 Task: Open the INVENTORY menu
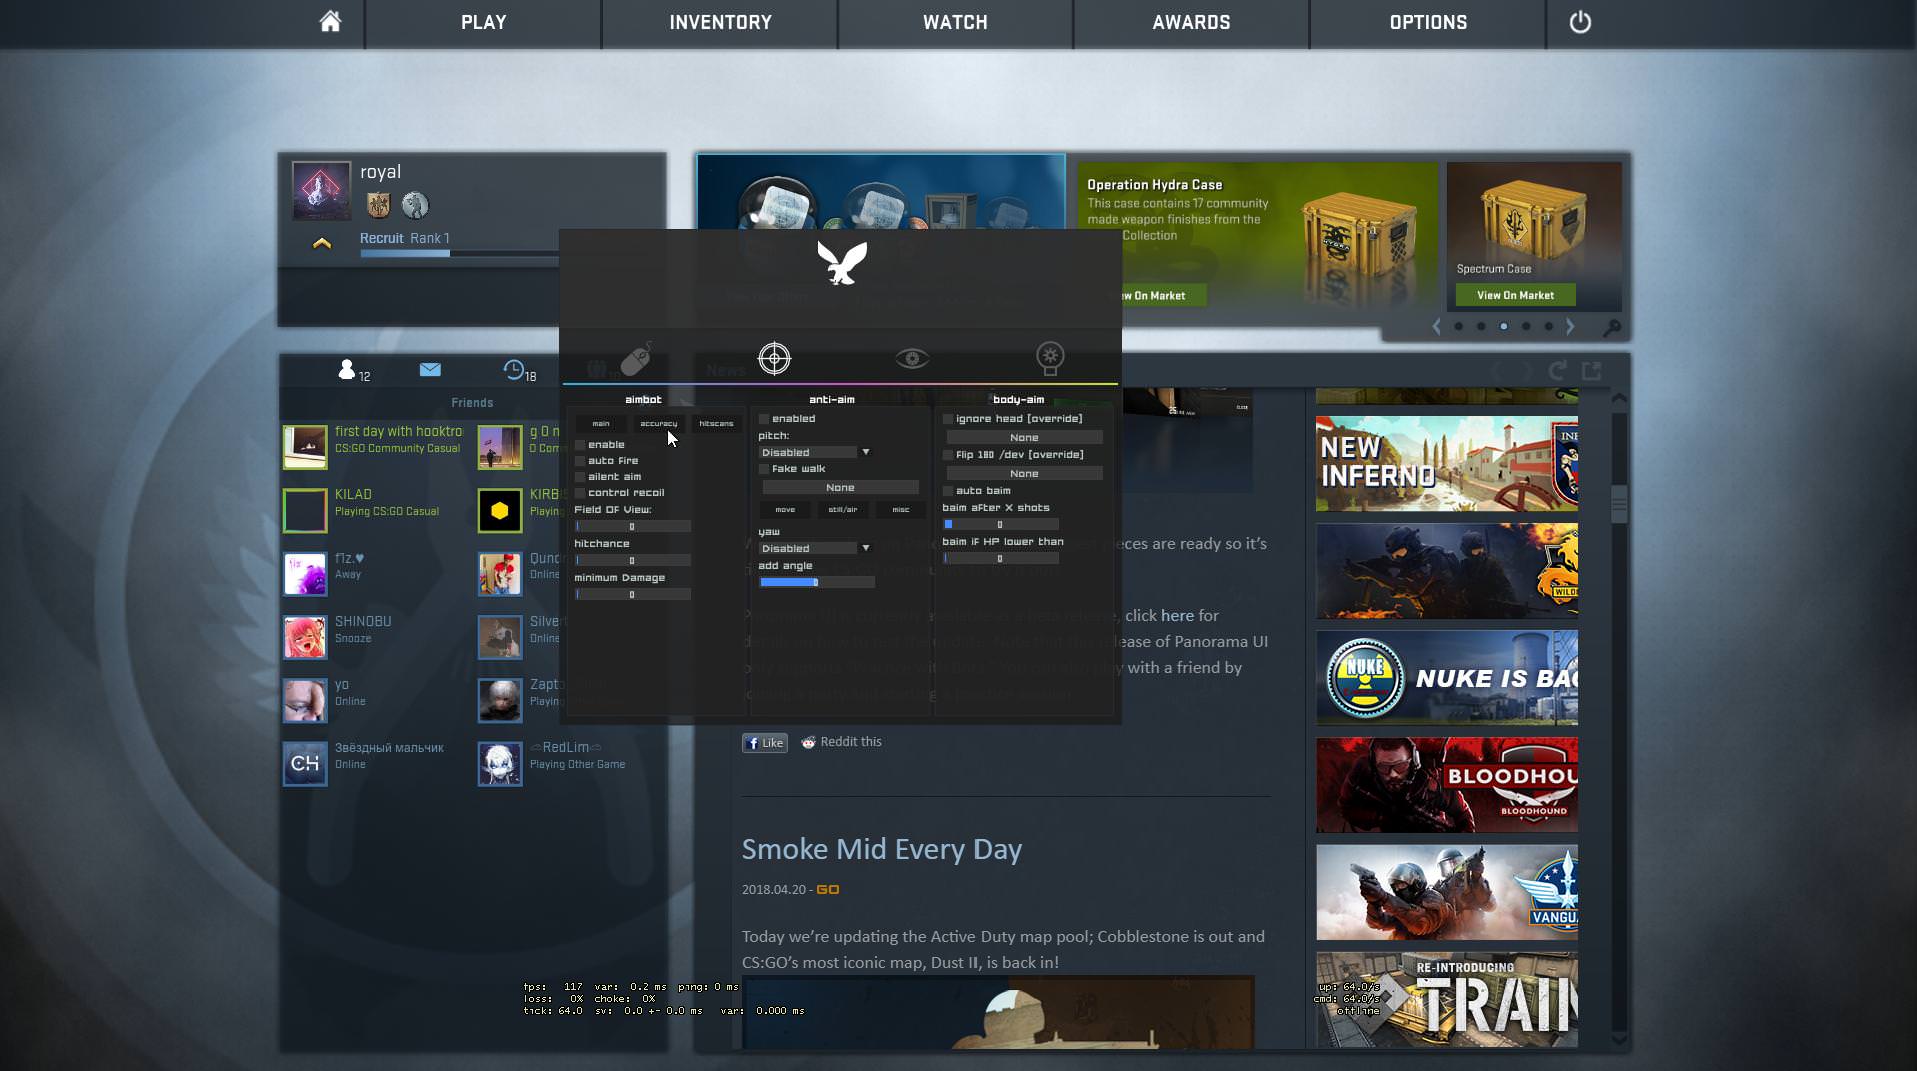click(720, 22)
